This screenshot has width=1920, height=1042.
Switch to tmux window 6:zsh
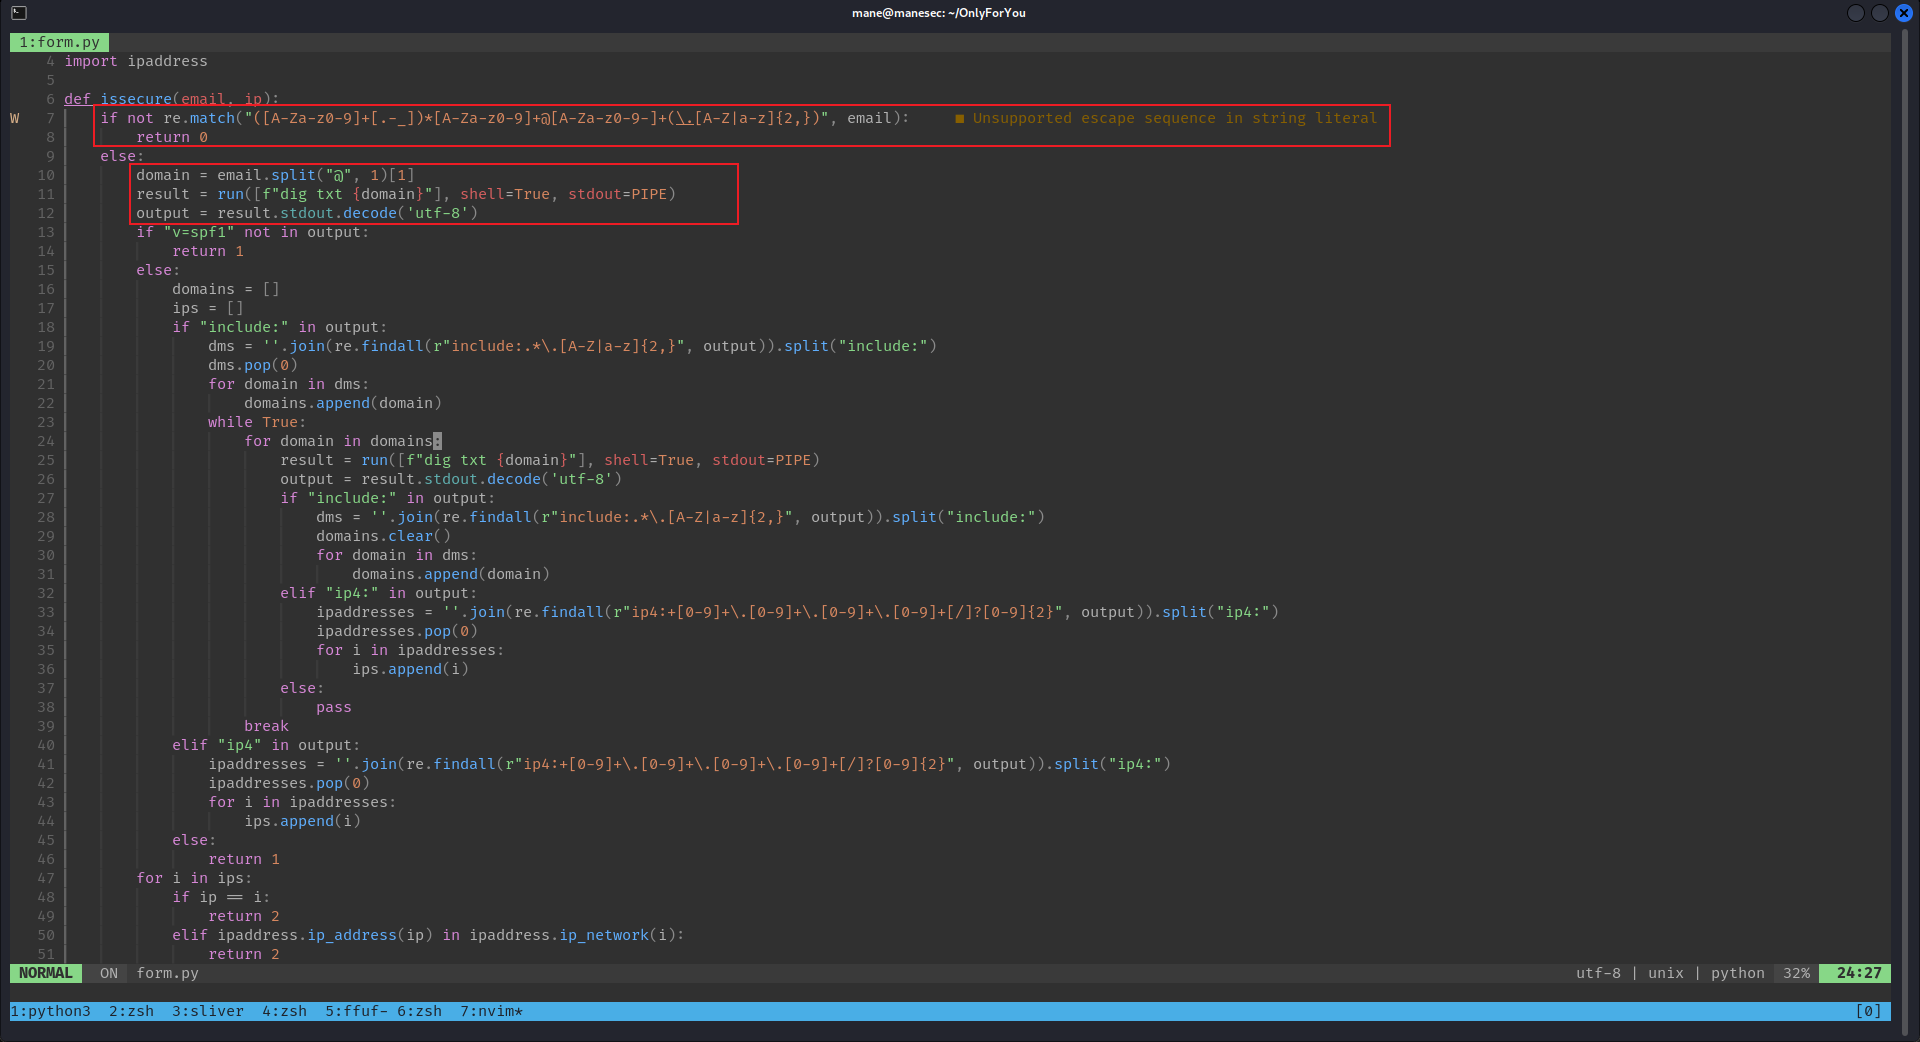tap(419, 1011)
